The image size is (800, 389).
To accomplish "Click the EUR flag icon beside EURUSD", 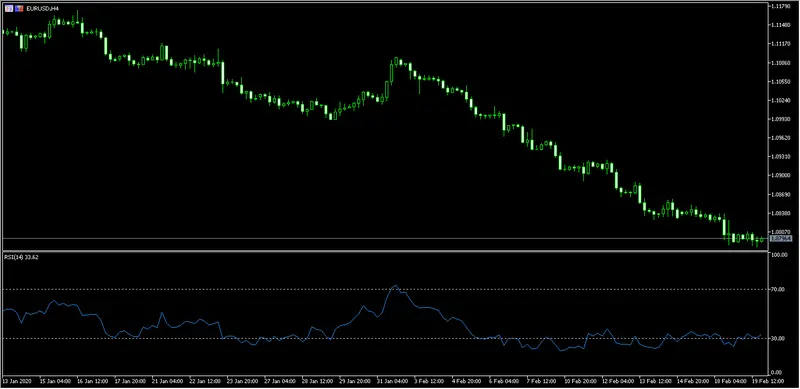I will click(9, 8).
